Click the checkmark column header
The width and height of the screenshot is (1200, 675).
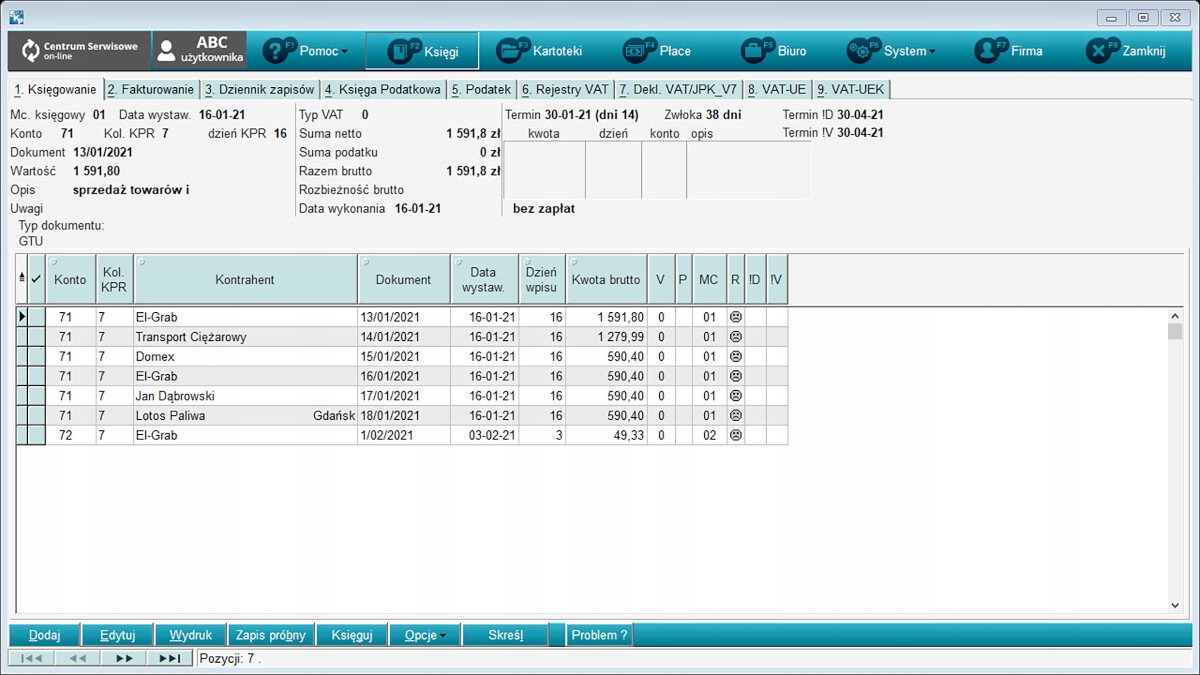click(x=37, y=280)
